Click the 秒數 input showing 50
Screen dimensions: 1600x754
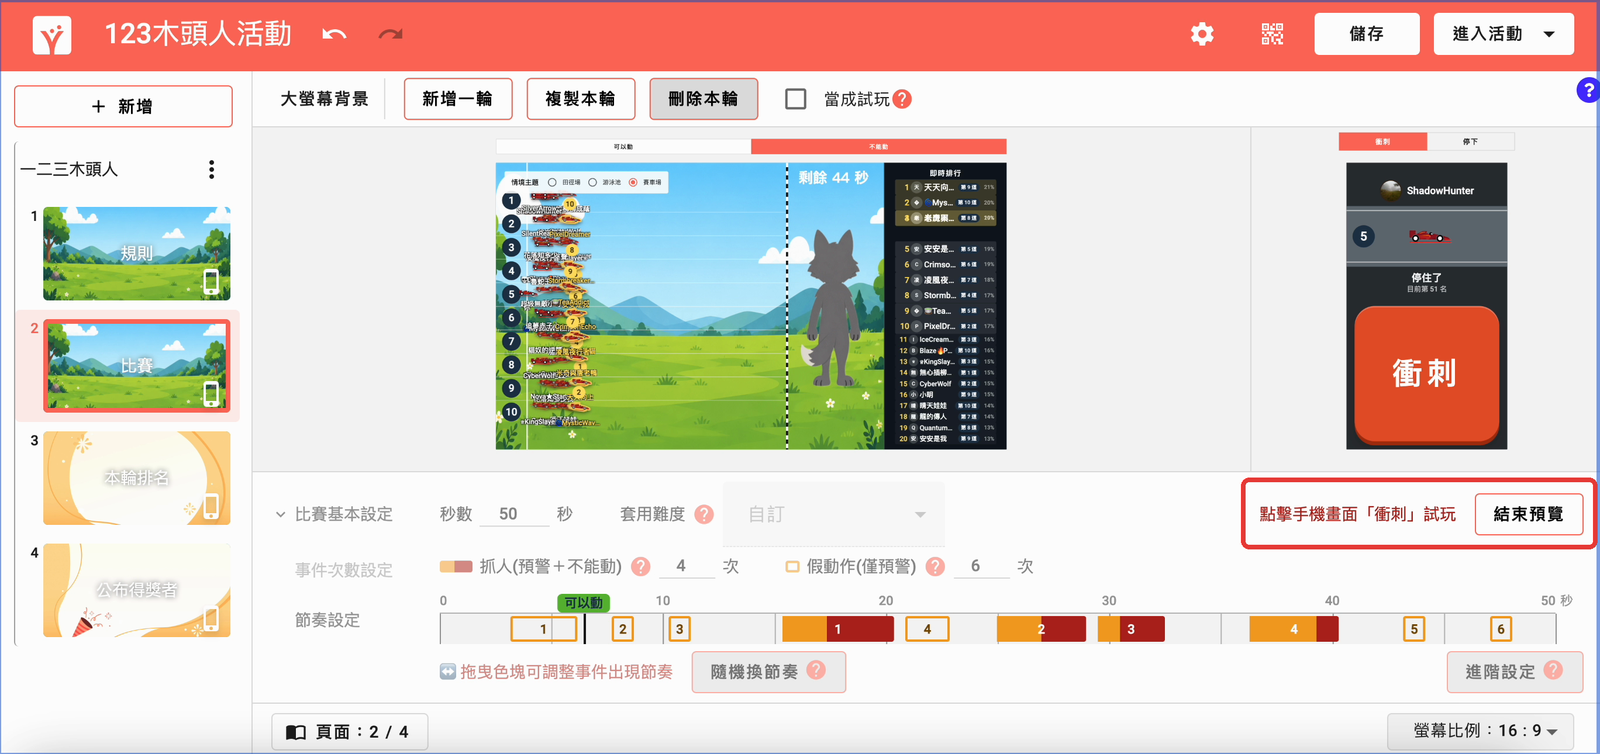[x=514, y=514]
